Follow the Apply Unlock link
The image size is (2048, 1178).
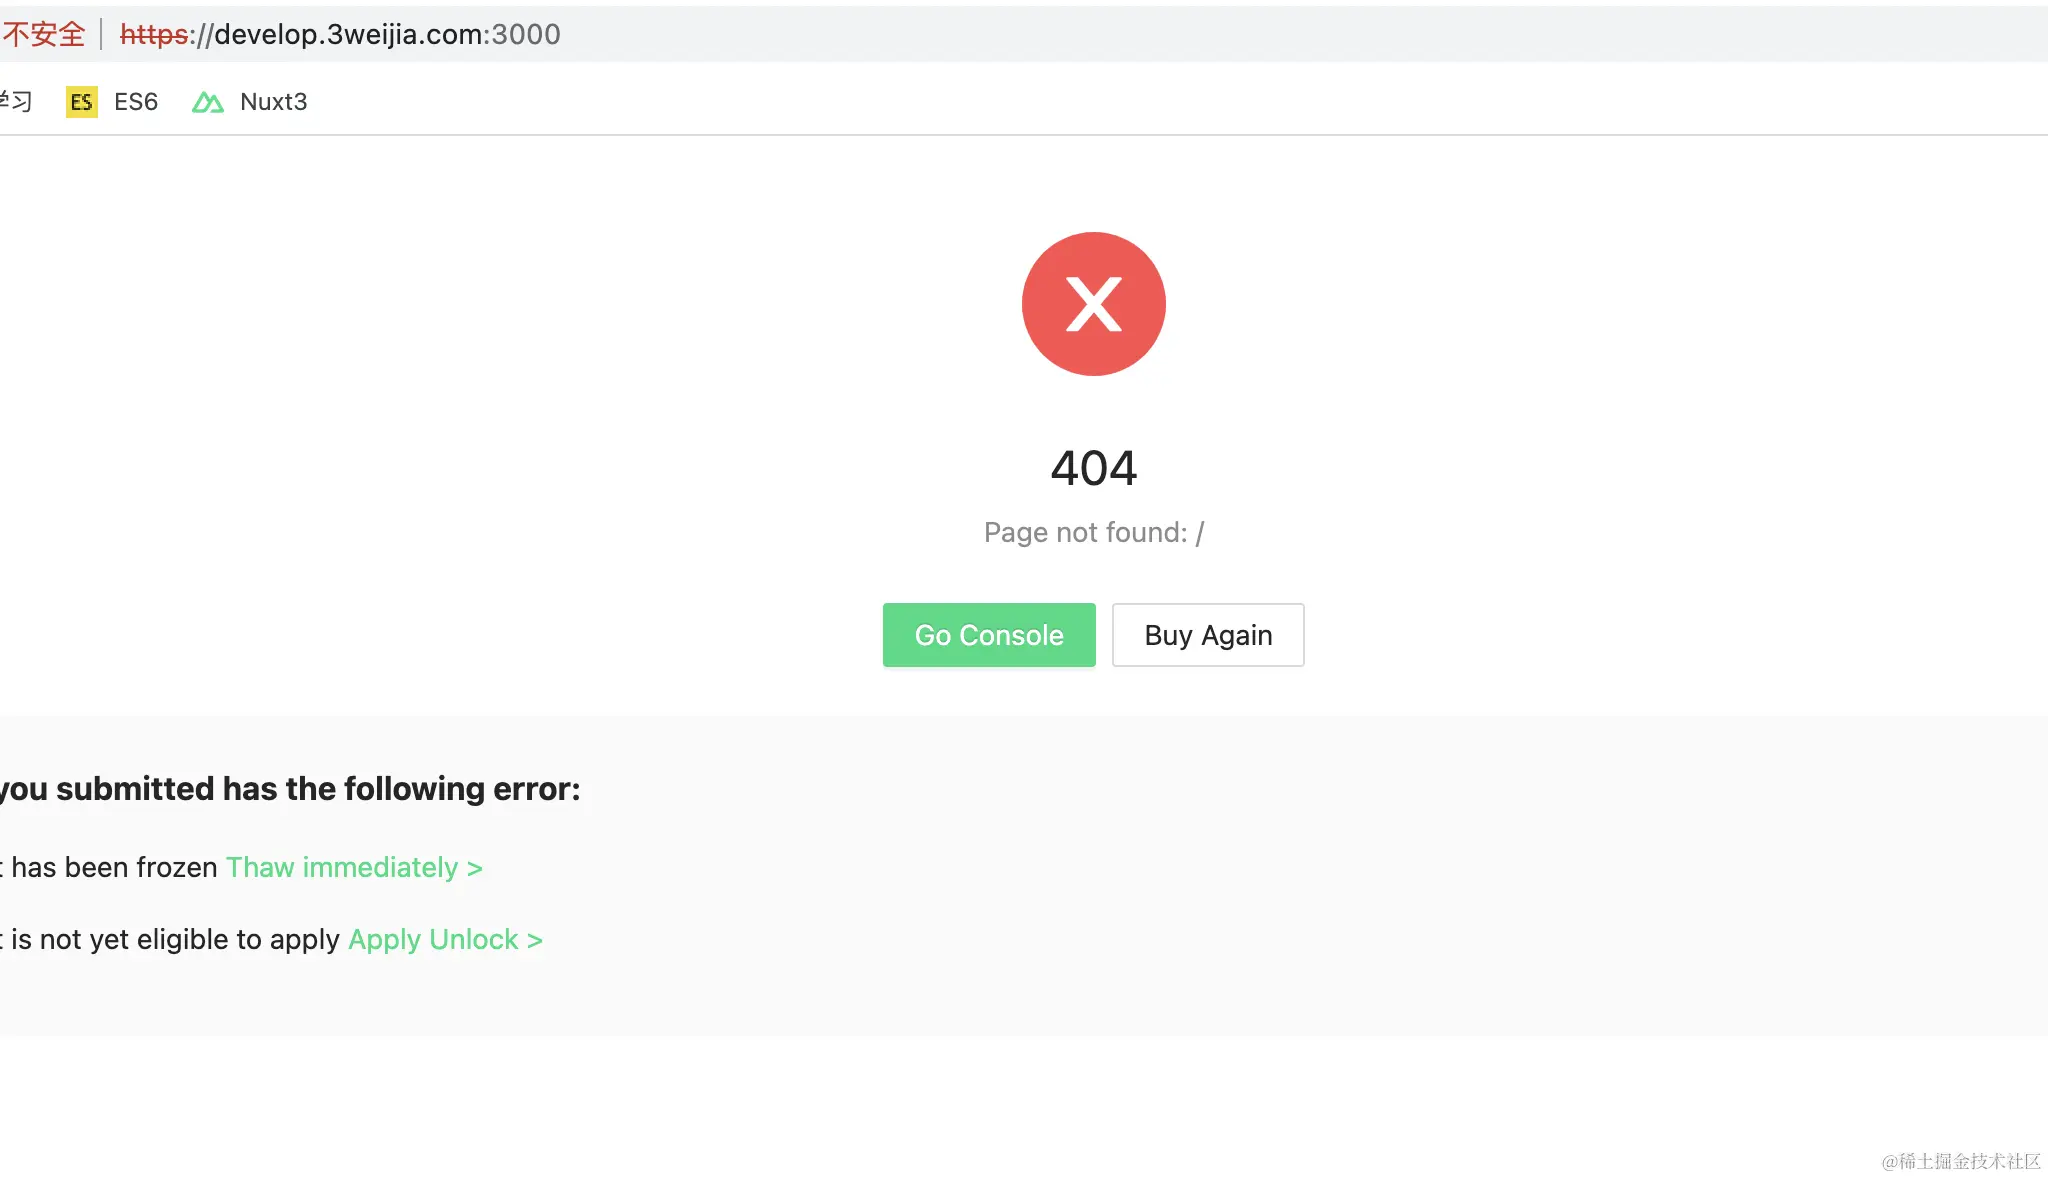[445, 939]
